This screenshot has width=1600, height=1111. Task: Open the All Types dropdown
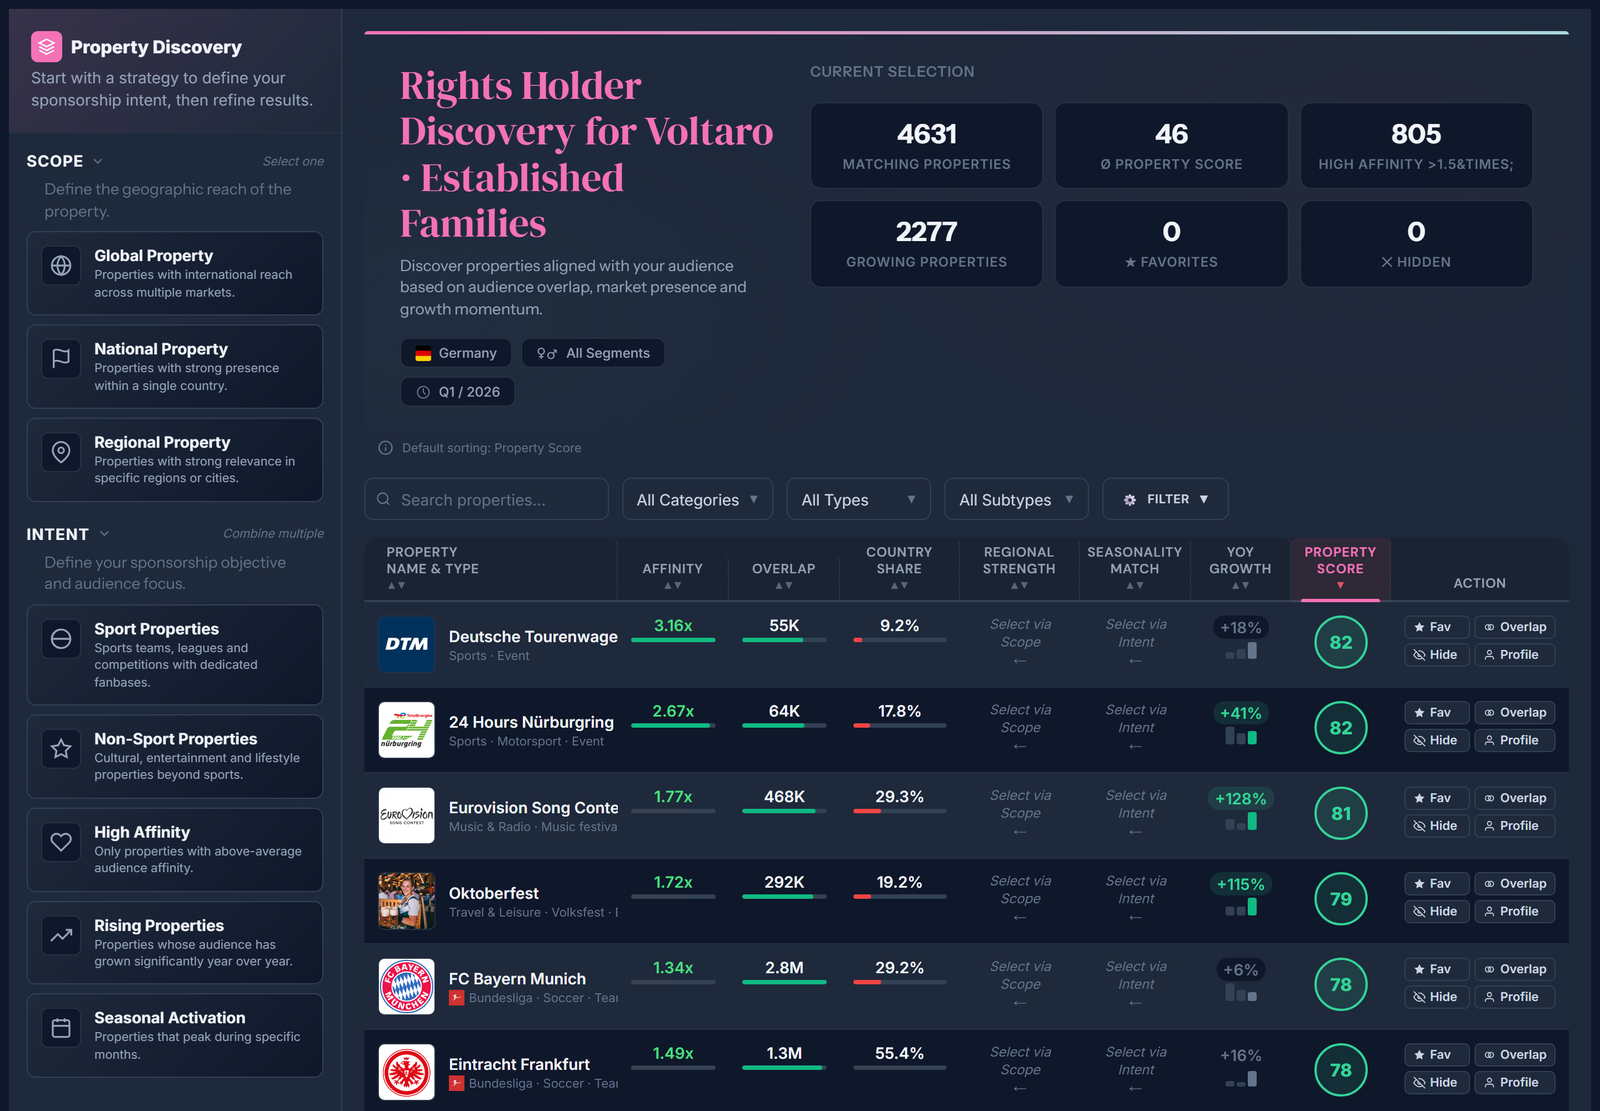click(x=858, y=499)
